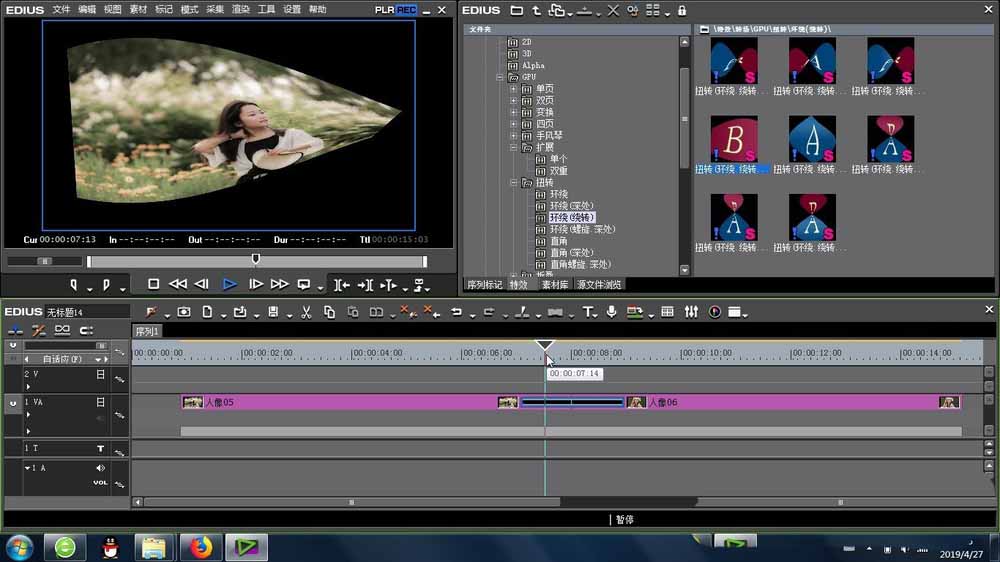This screenshot has height=562, width=1000.
Task: Toggle the insert/overwrite mode icon in the timeline header
Action: (x=15, y=330)
